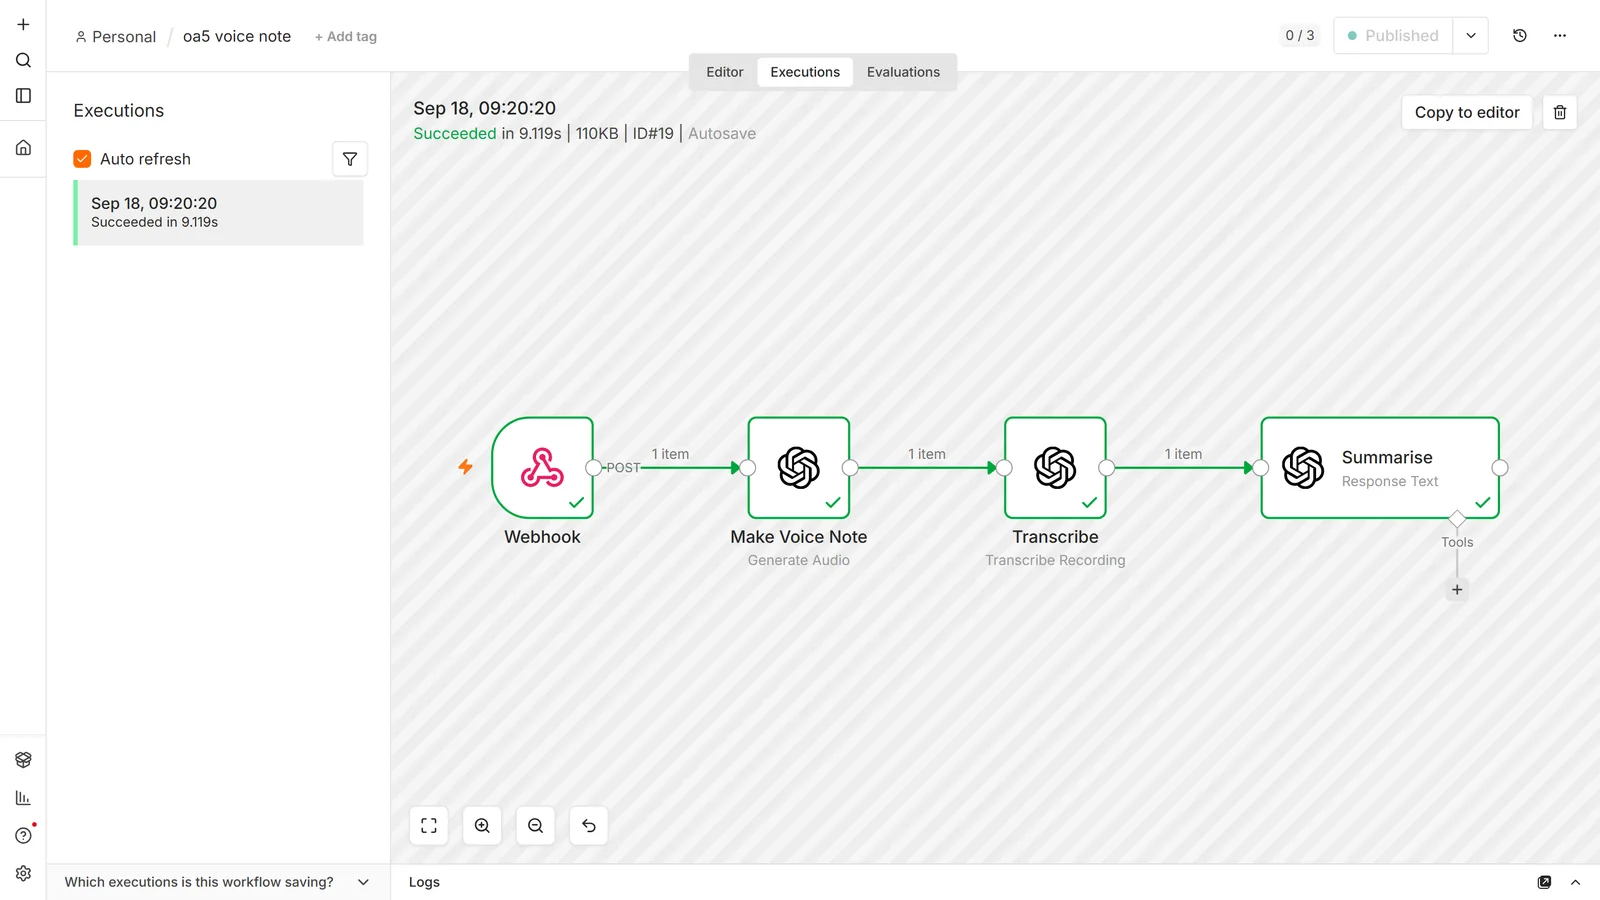Viewport: 1600px width, 900px height.
Task: Click the Published button
Action: [1393, 36]
